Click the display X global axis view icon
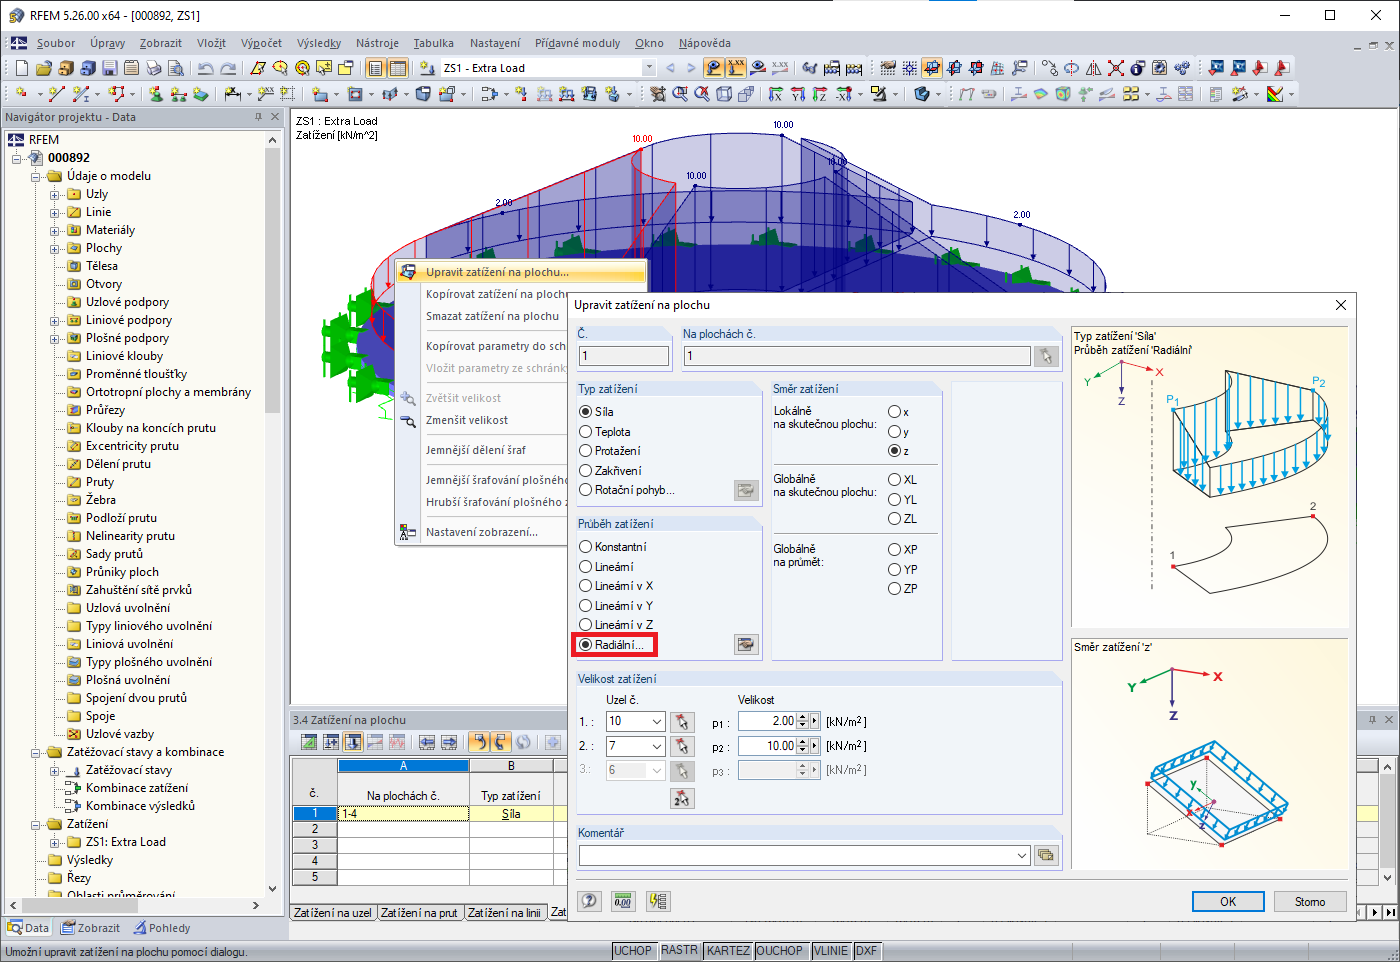The image size is (1400, 962). click(775, 94)
